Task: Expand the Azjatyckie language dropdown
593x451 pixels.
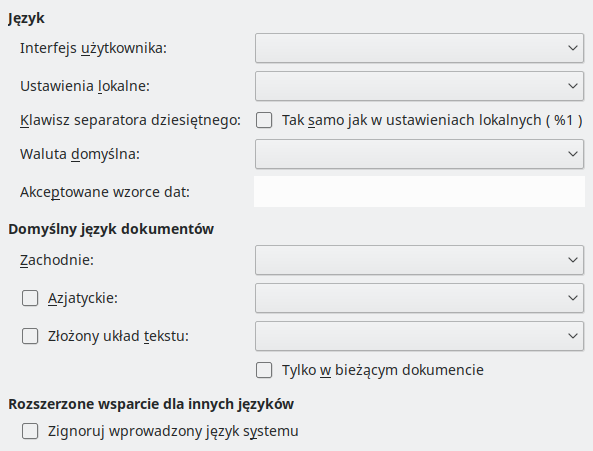Action: (419, 298)
